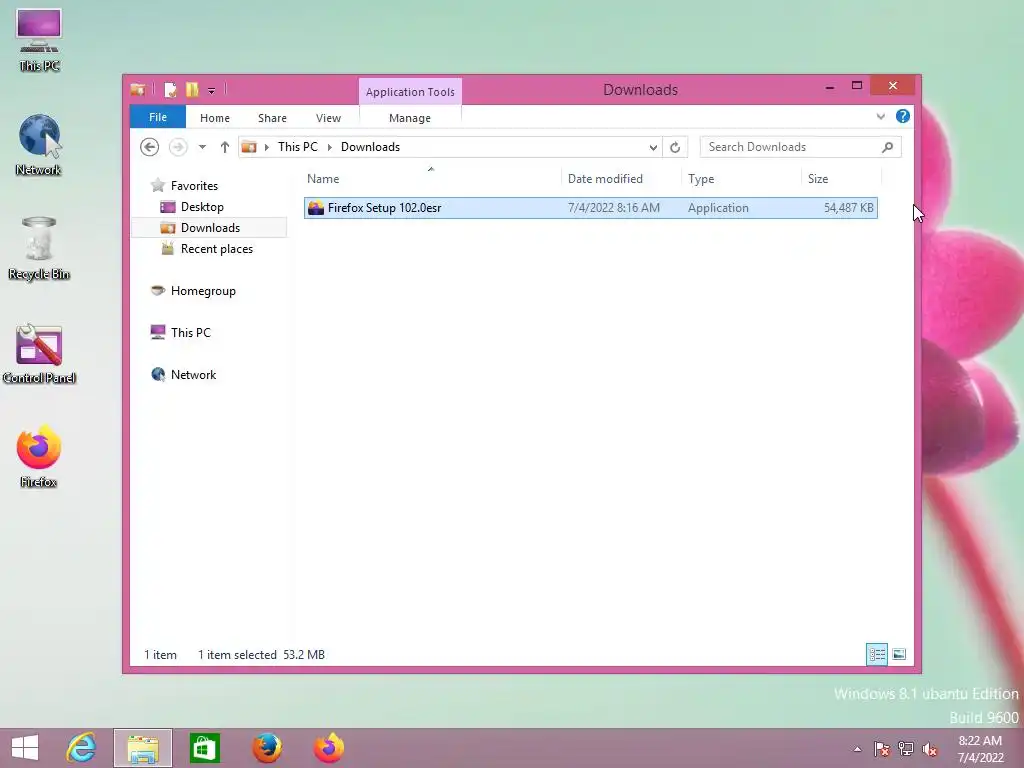Open the Explorer Help question mark
This screenshot has width=1024, height=768.
tap(903, 116)
